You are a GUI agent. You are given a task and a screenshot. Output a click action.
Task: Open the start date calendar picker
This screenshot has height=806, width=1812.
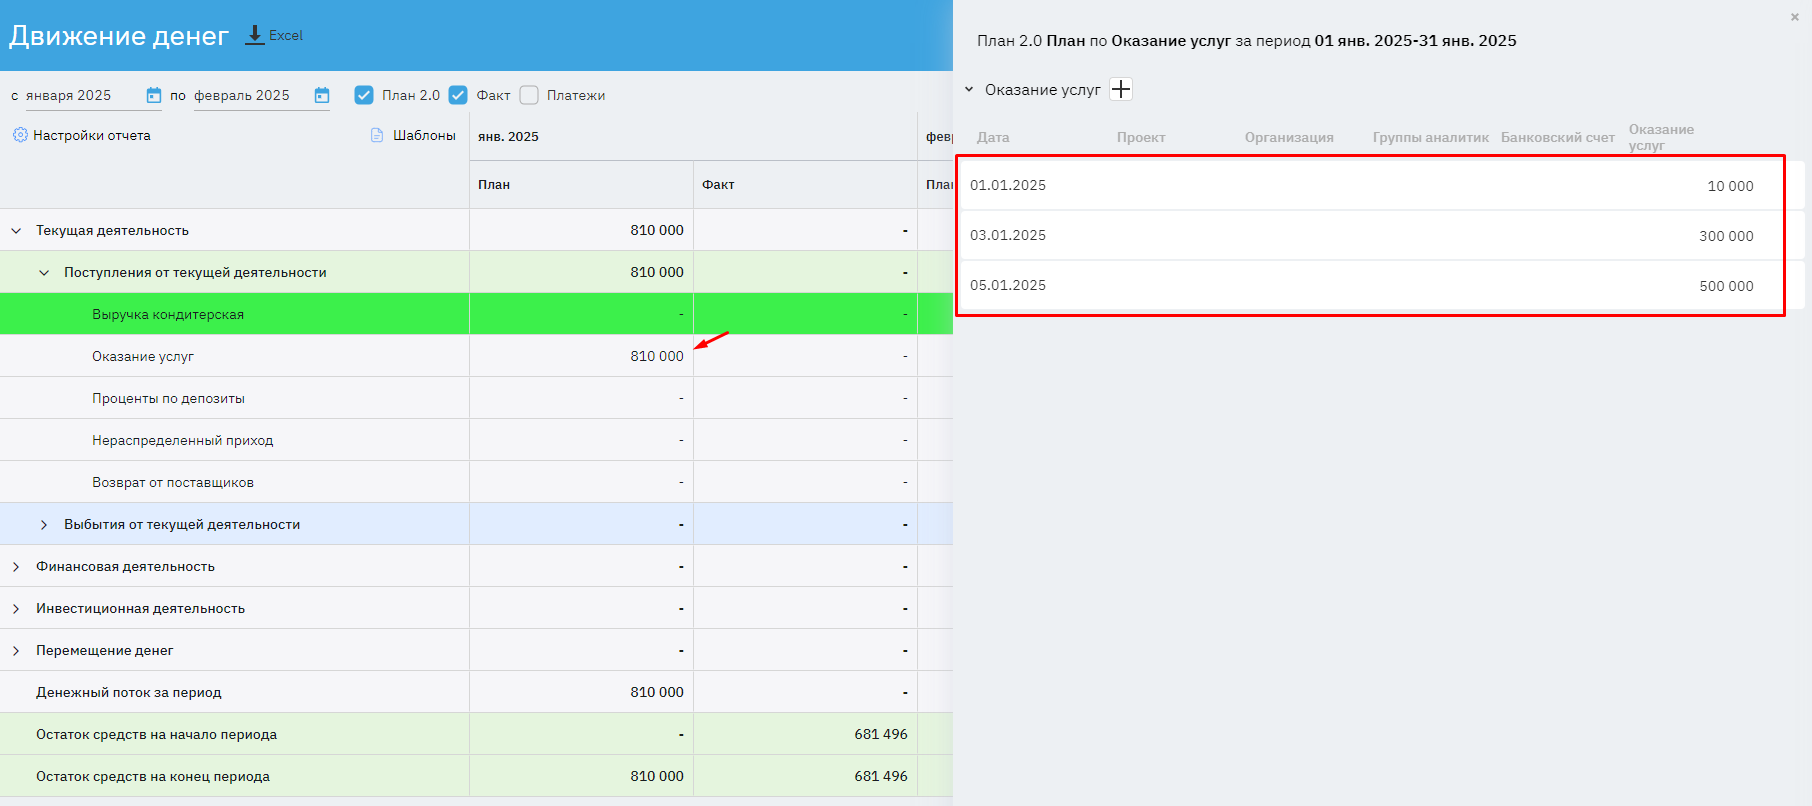click(154, 95)
